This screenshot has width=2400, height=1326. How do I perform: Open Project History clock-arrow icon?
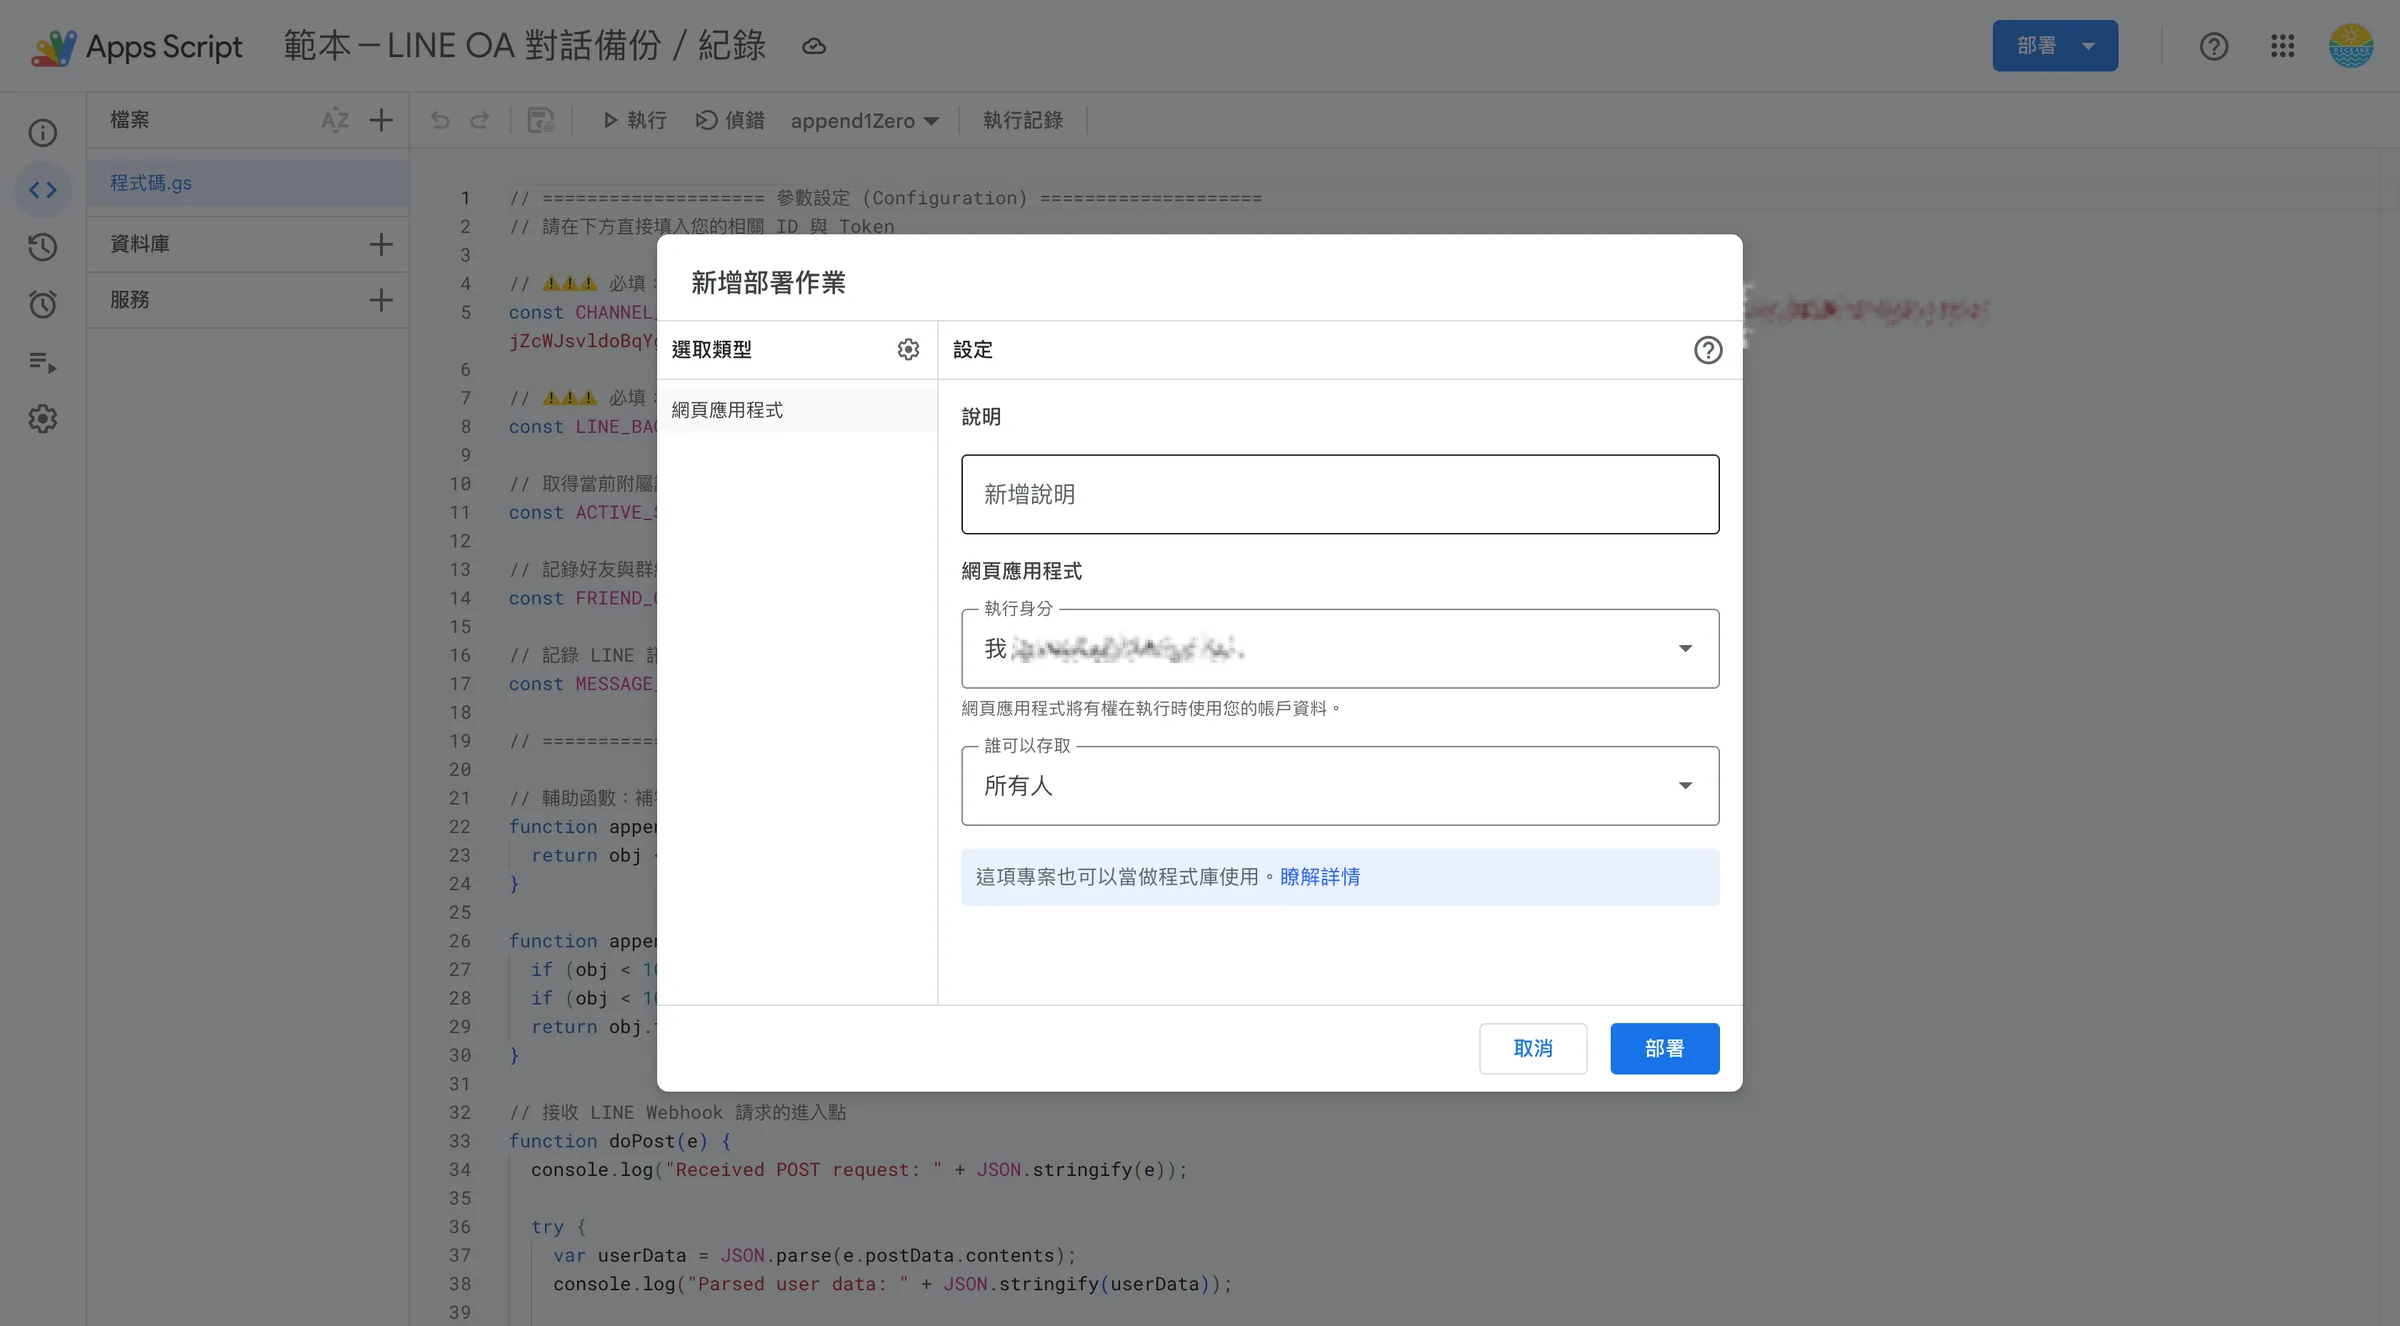click(42, 247)
